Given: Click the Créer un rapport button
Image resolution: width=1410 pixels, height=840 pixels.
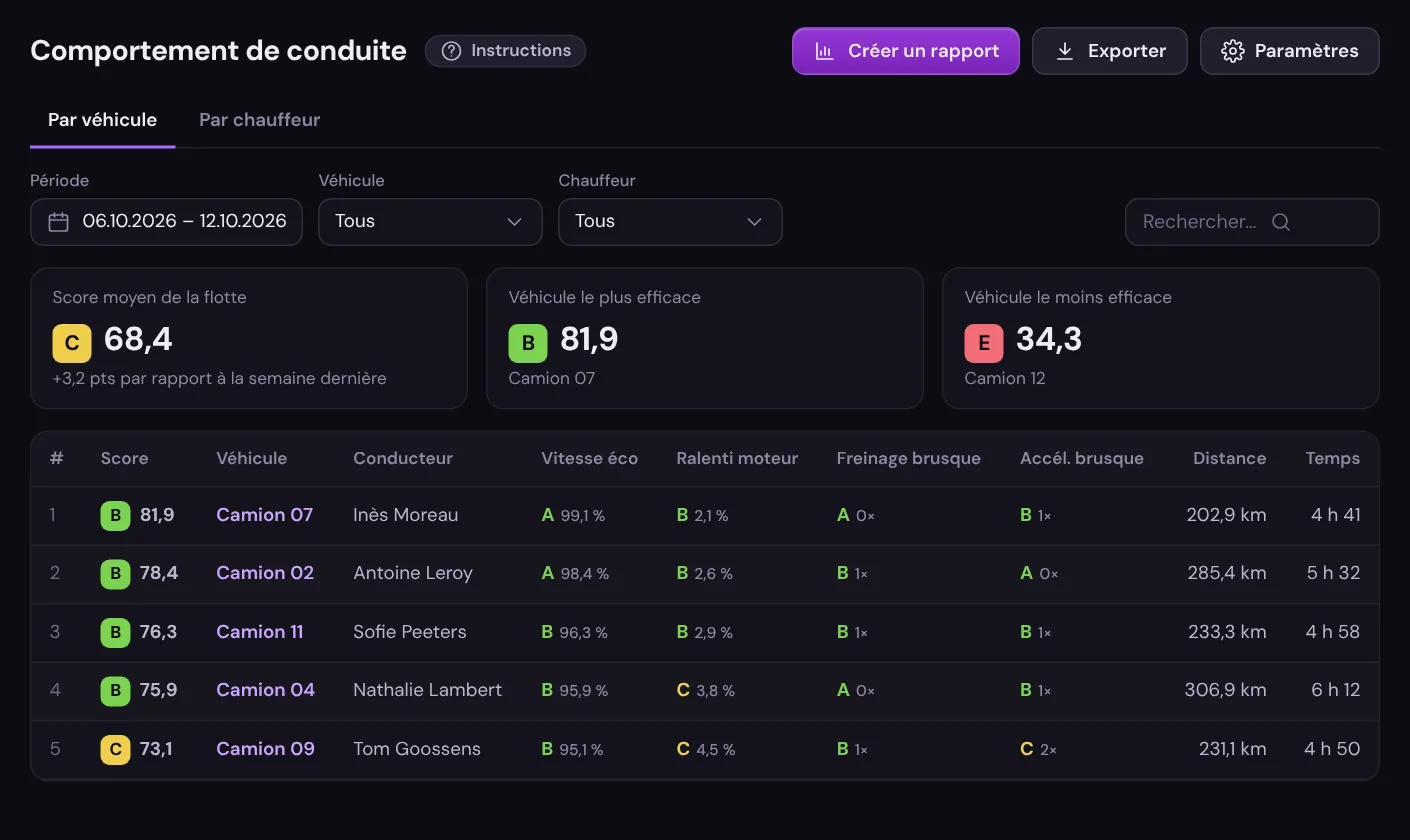Looking at the screenshot, I should pos(906,51).
